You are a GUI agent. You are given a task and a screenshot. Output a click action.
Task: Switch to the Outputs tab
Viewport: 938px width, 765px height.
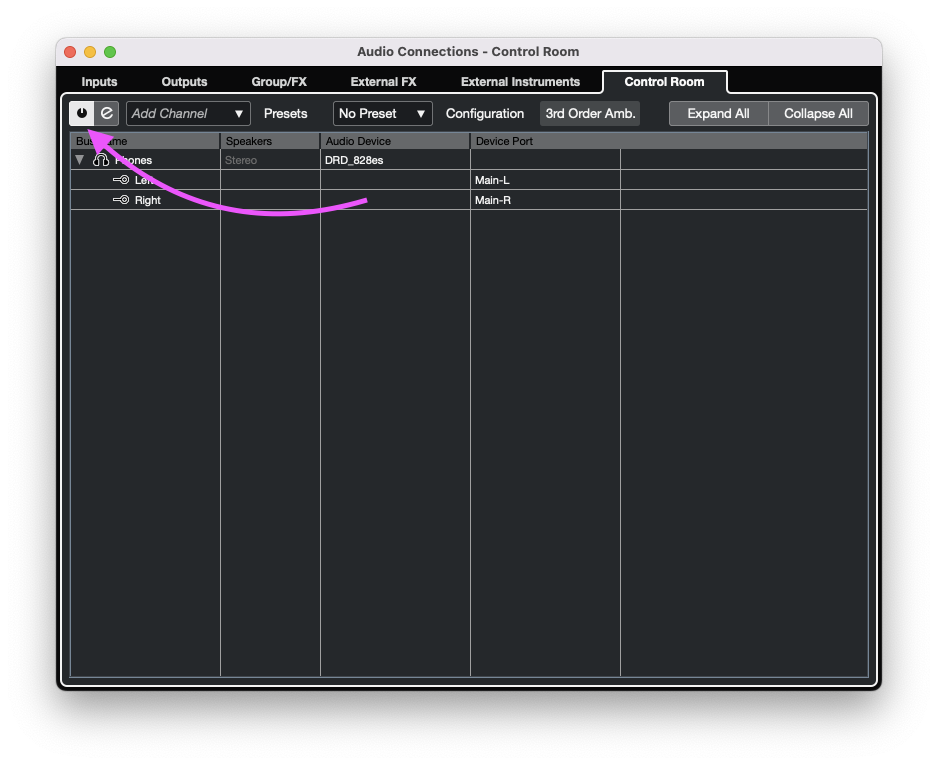point(184,82)
